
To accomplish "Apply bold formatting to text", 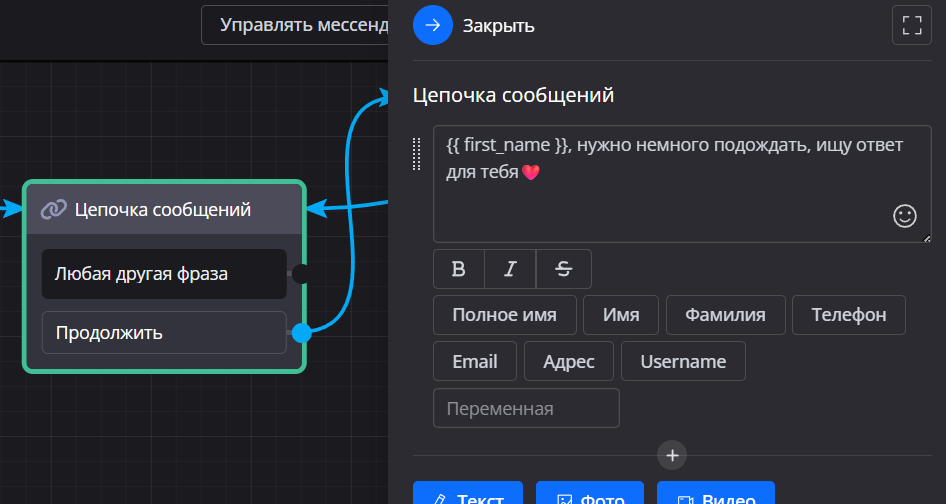I will (459, 269).
